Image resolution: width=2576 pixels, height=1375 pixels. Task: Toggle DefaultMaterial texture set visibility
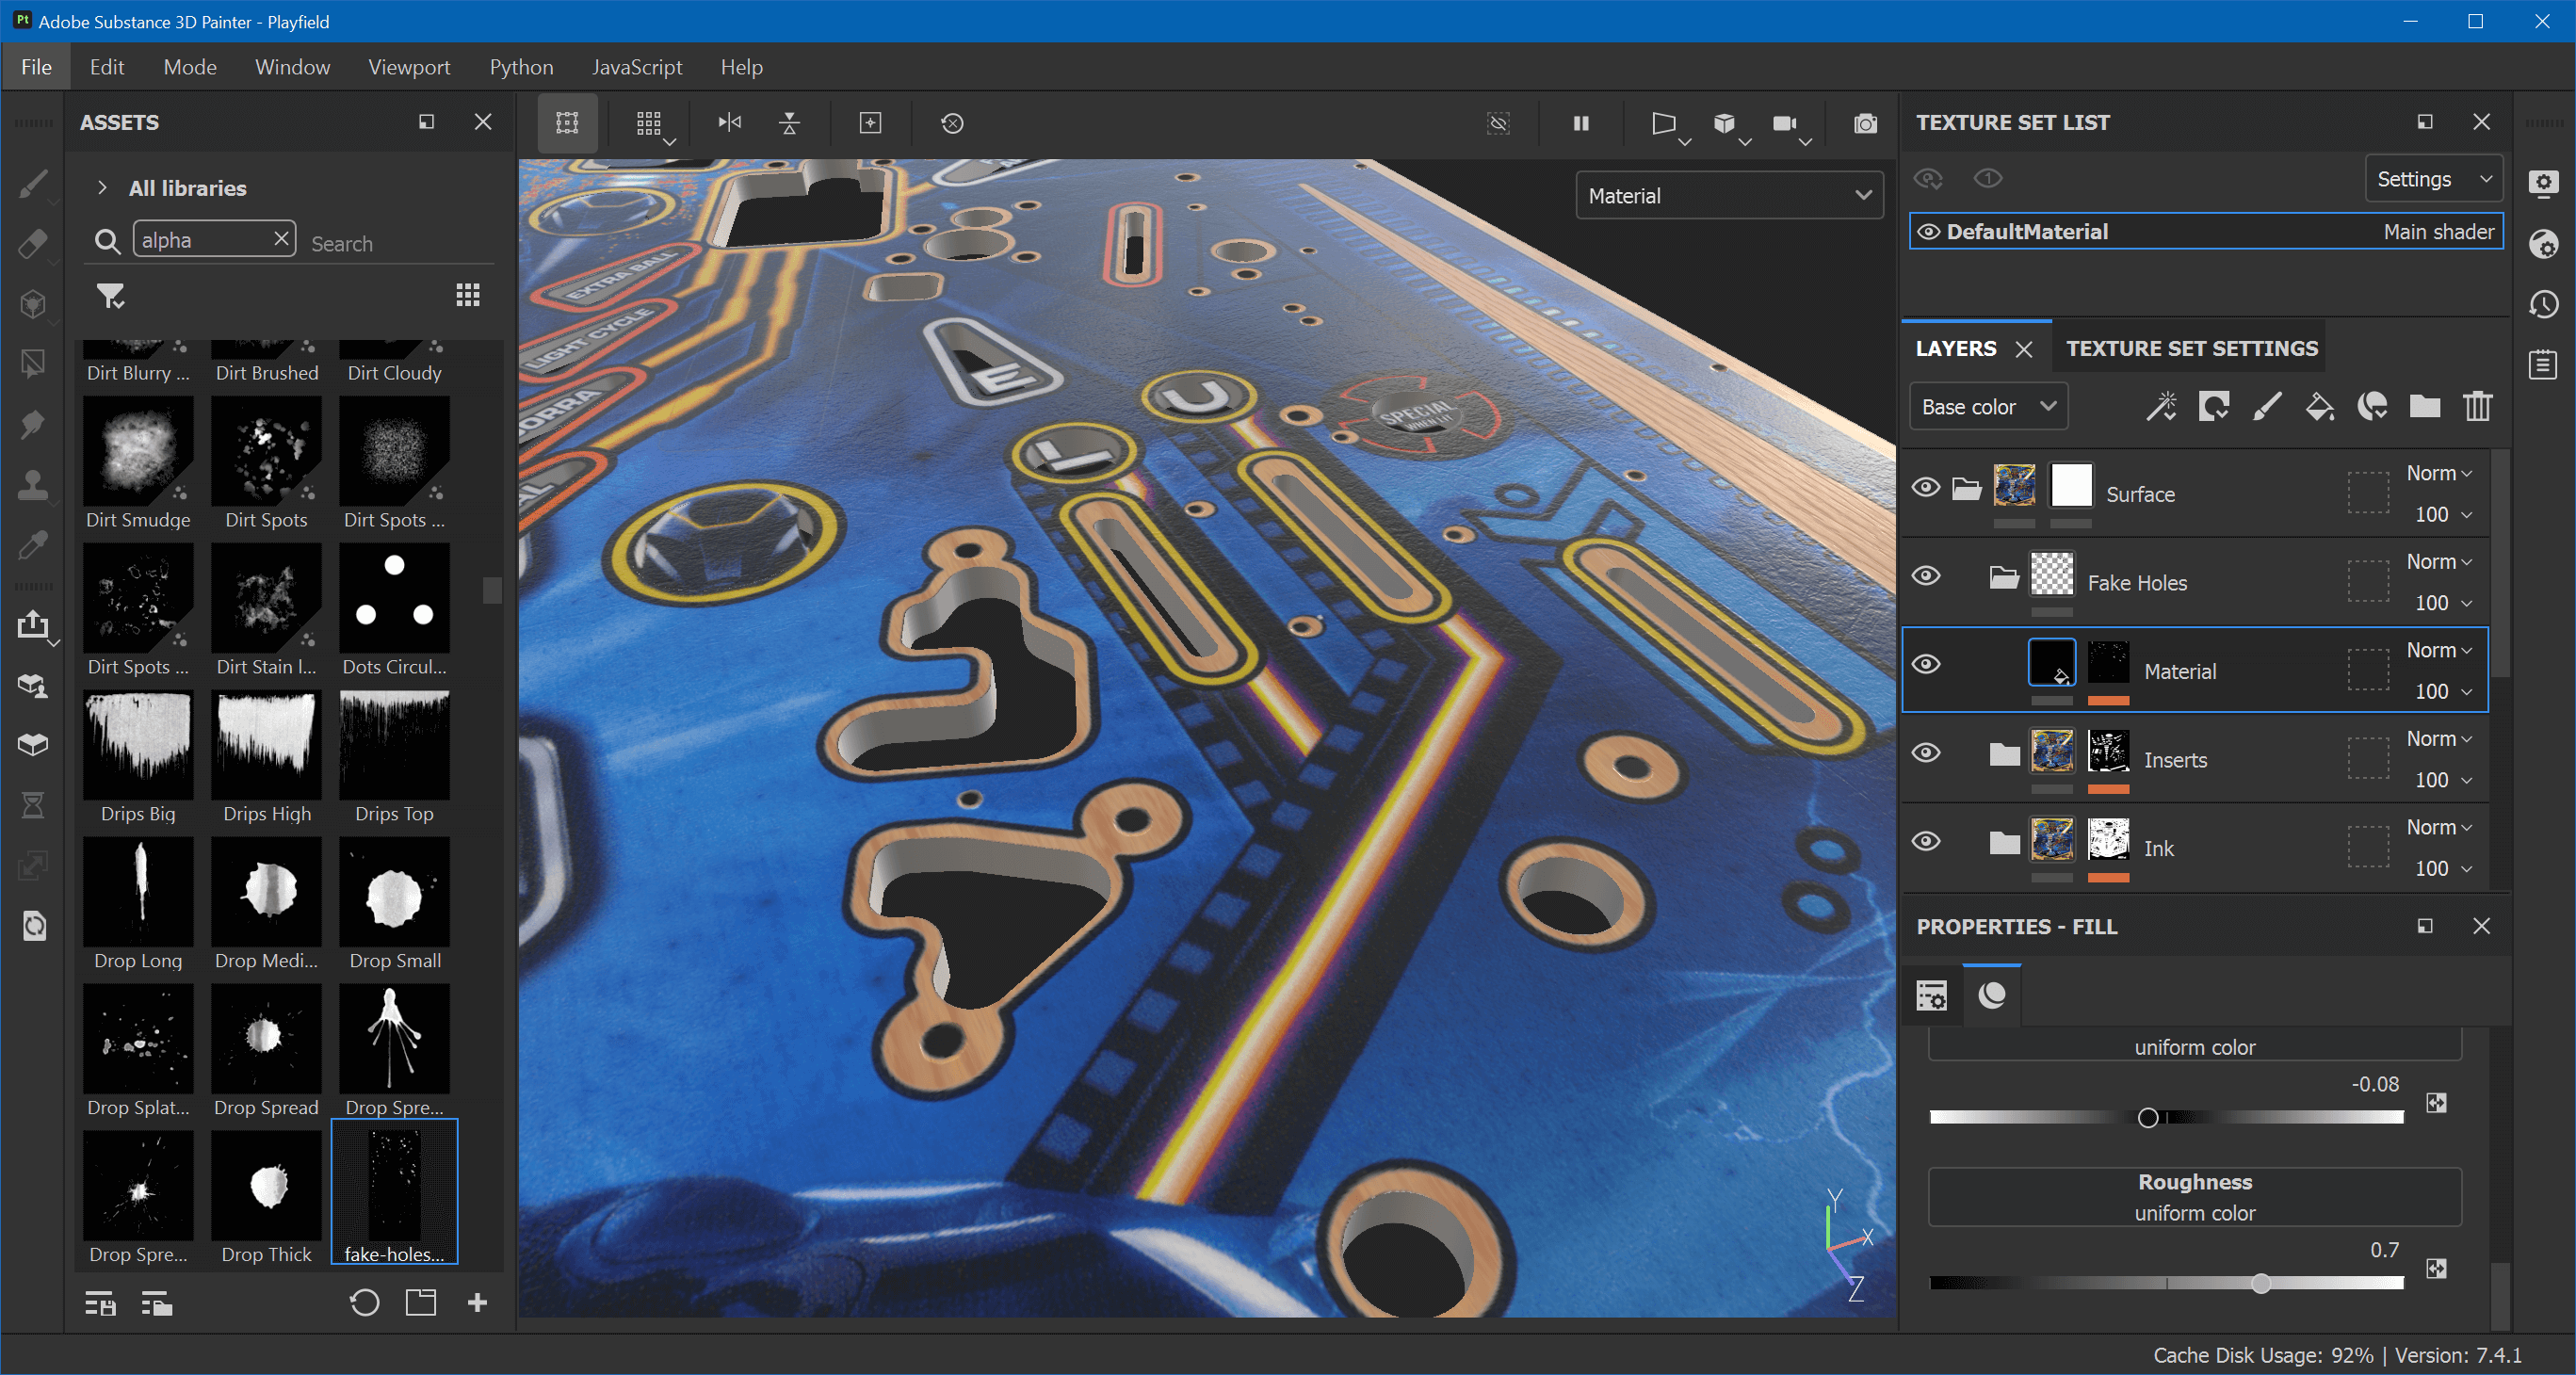pyautogui.click(x=1928, y=232)
